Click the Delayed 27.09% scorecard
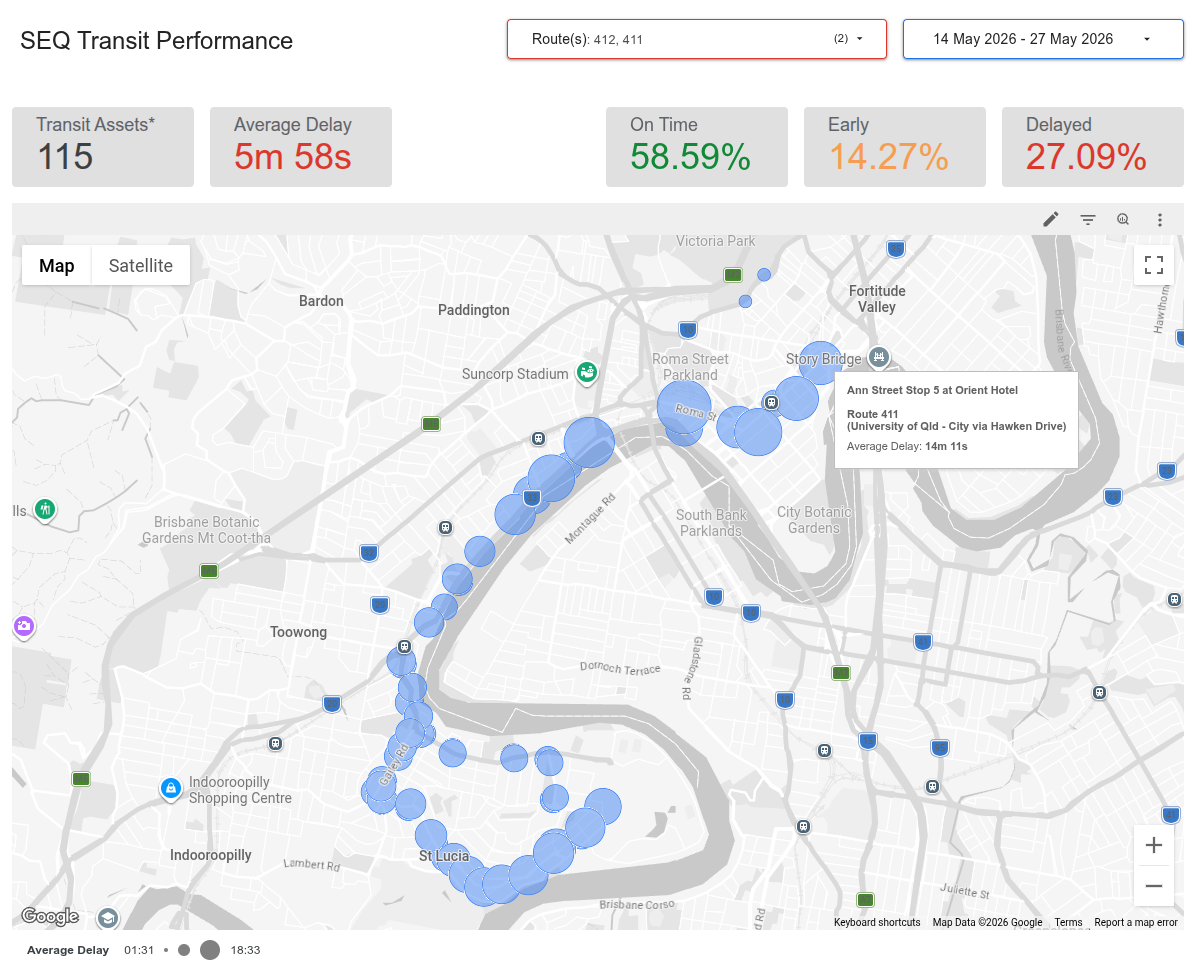Screen dimensions: 1193x969 (x=1093, y=147)
